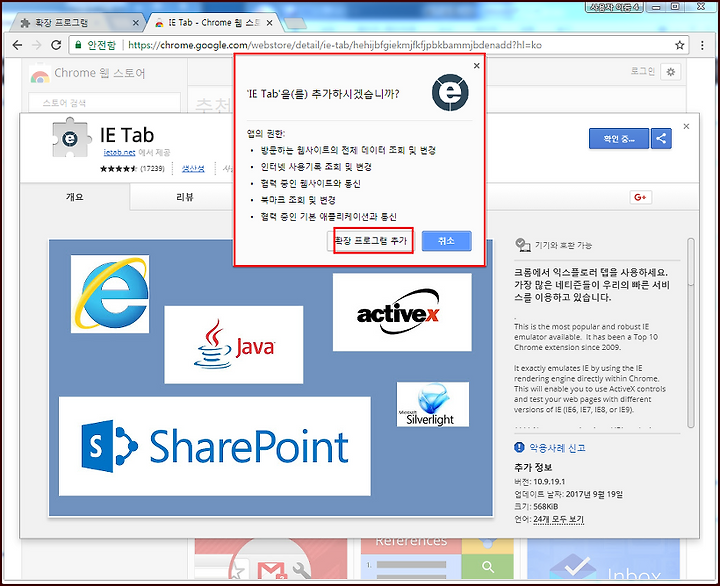
Task: Close the add-extension dialog with X
Action: [x=477, y=66]
